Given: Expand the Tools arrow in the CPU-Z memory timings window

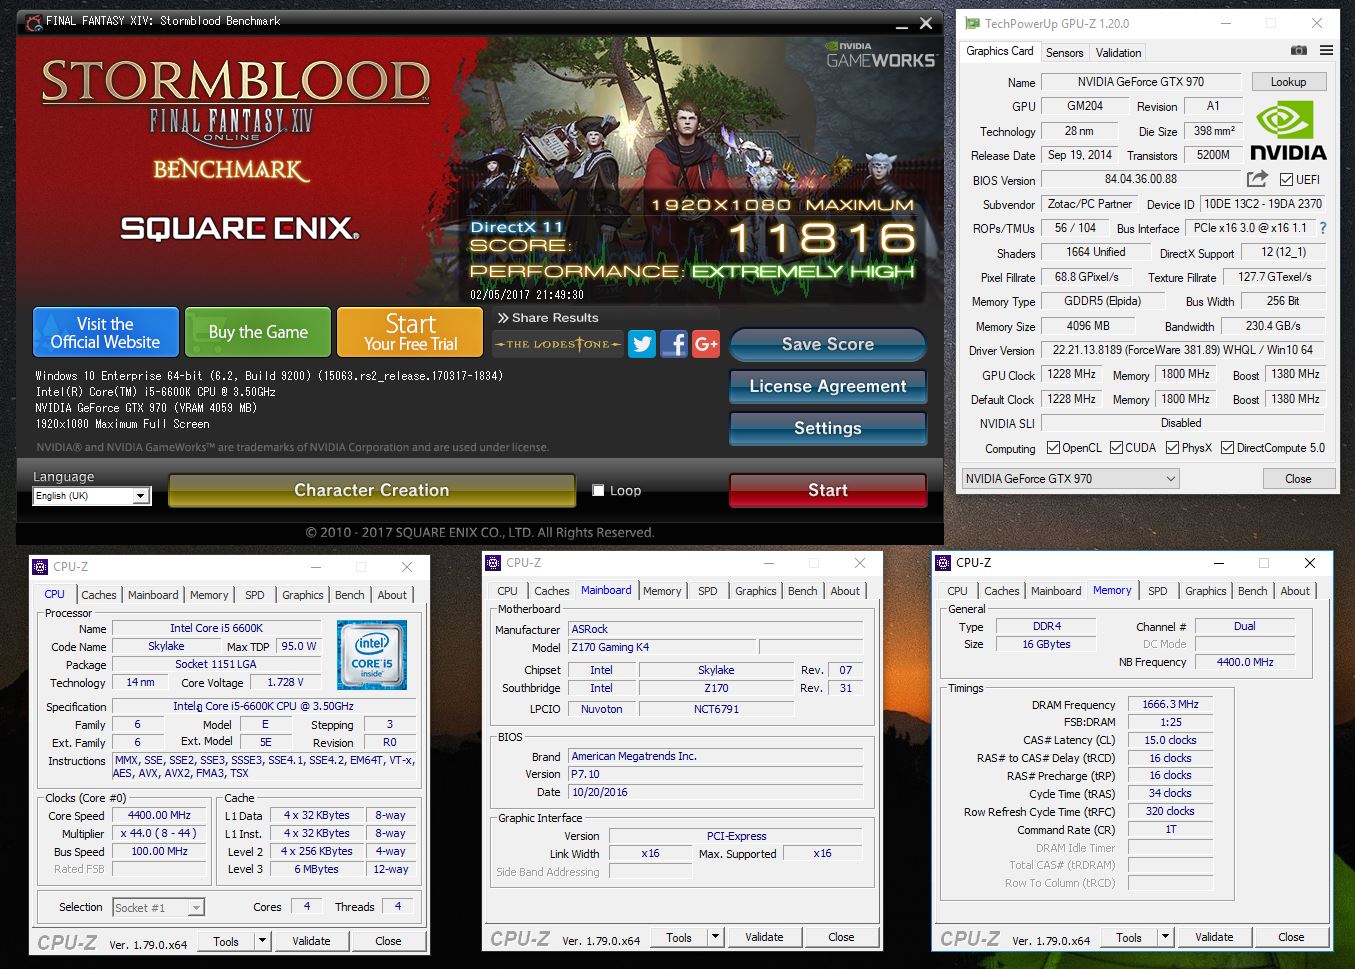Looking at the screenshot, I should [1165, 937].
